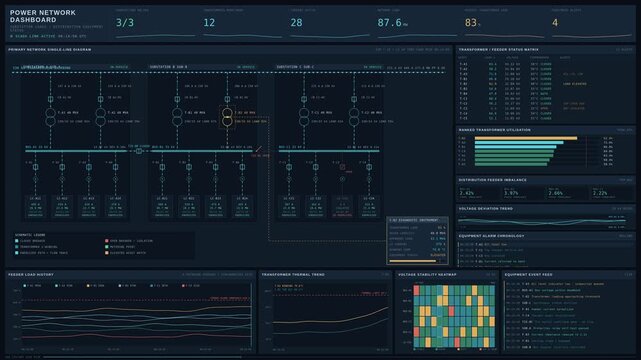Select transformer T-C1 symbol in Substation C
Image resolution: width=641 pixels, height=360 pixels.
coord(304,117)
